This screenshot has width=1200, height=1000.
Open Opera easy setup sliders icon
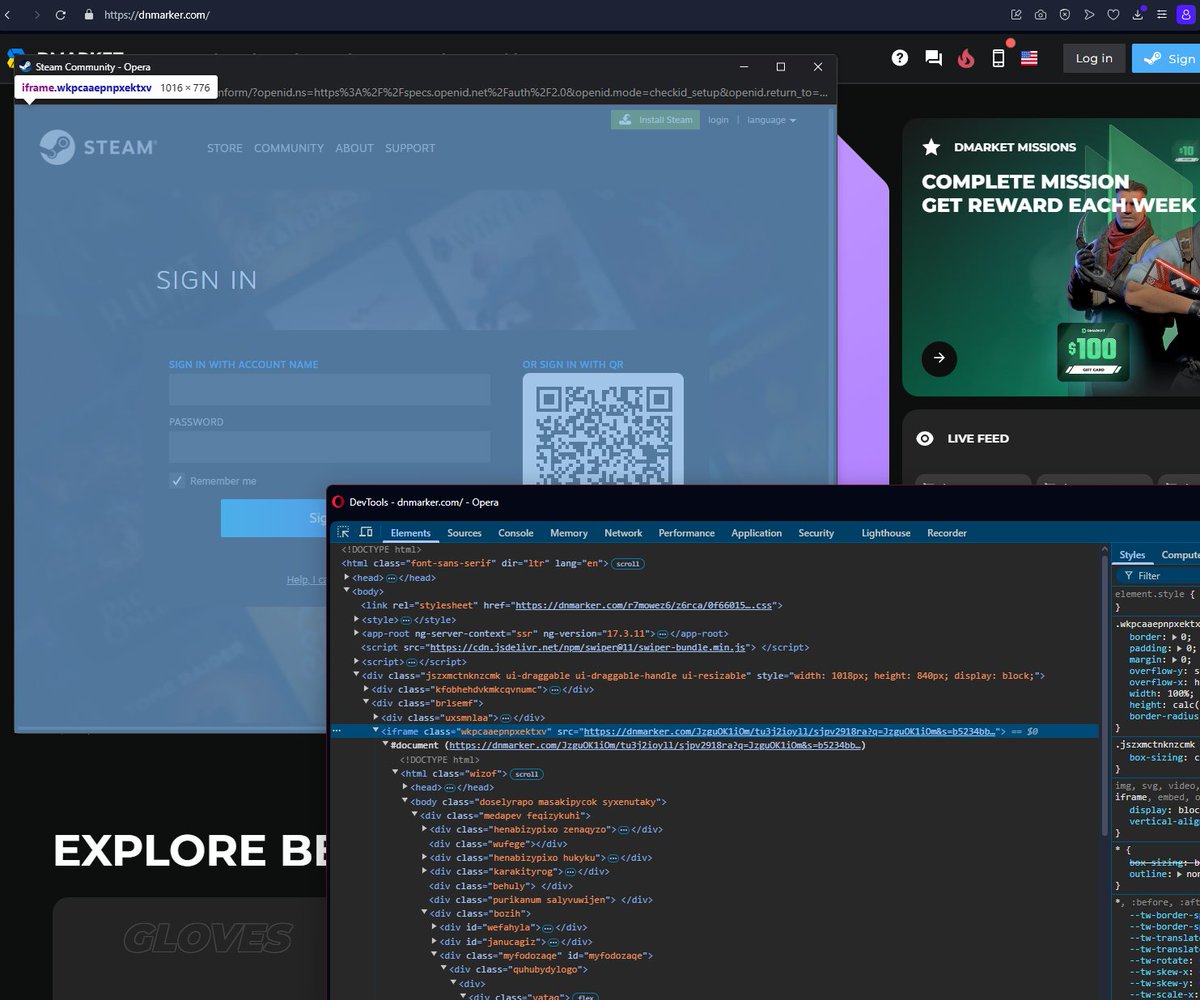coord(1162,15)
